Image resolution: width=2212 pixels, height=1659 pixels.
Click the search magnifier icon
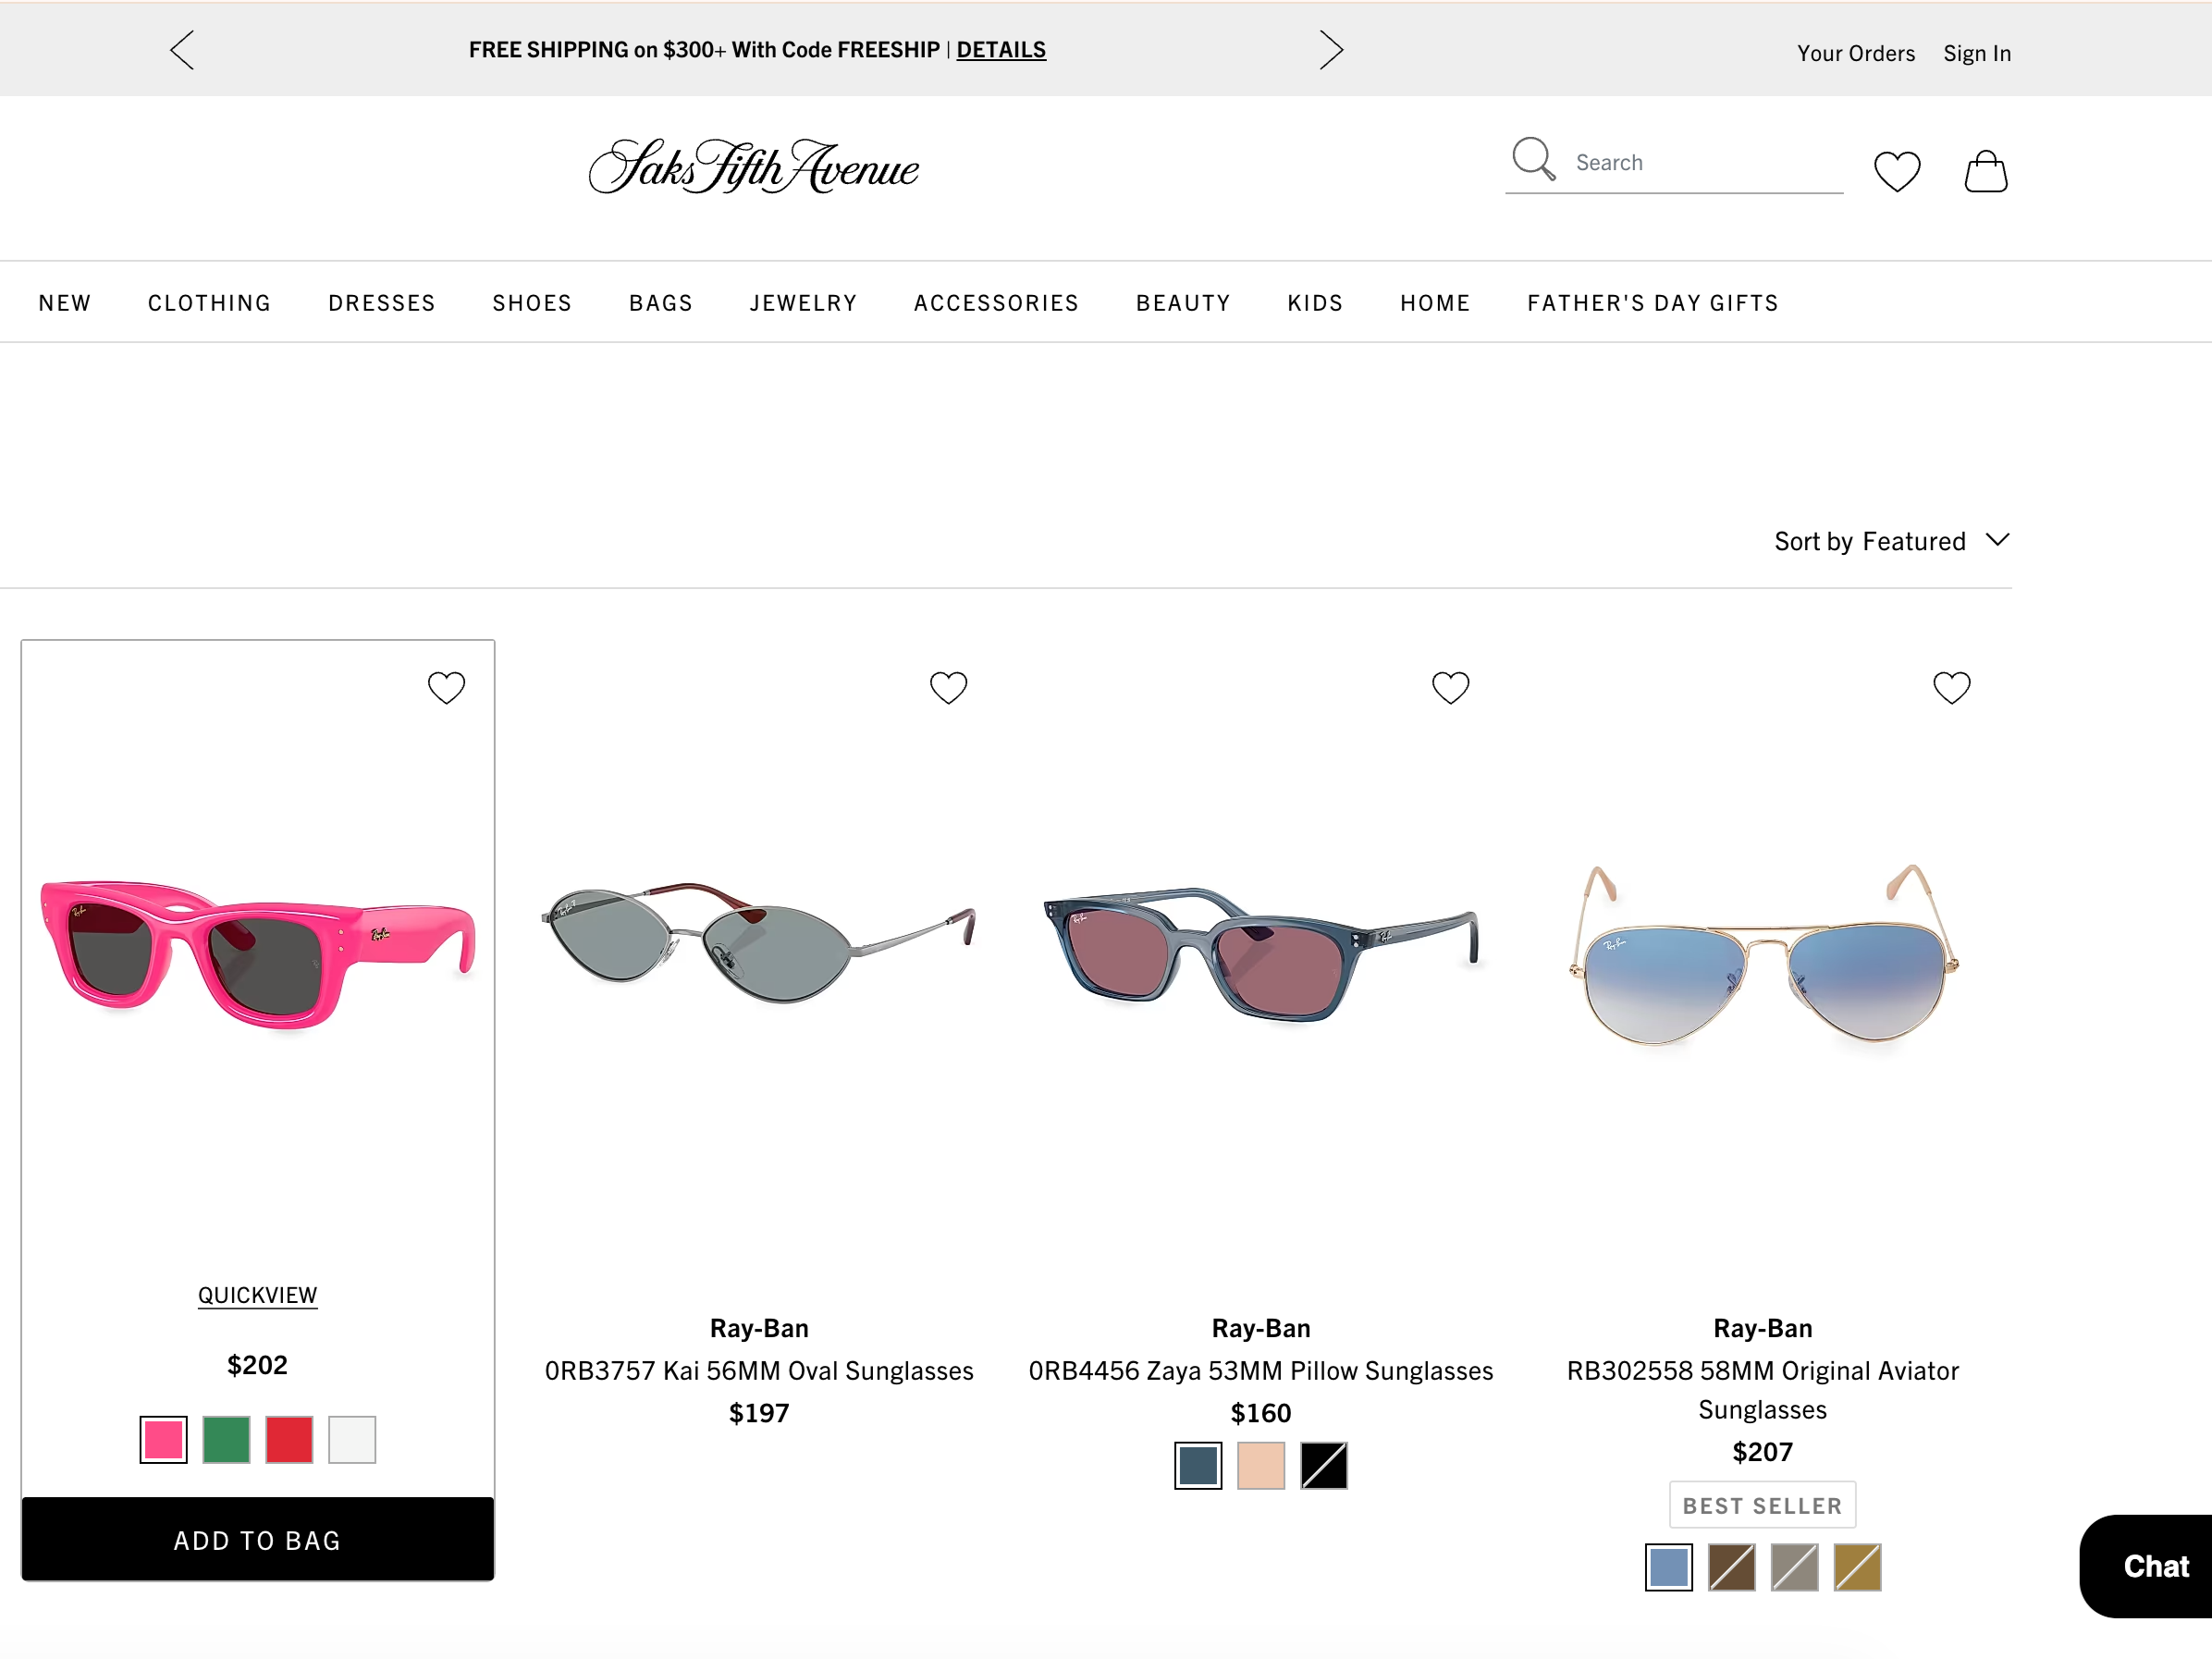tap(1533, 160)
